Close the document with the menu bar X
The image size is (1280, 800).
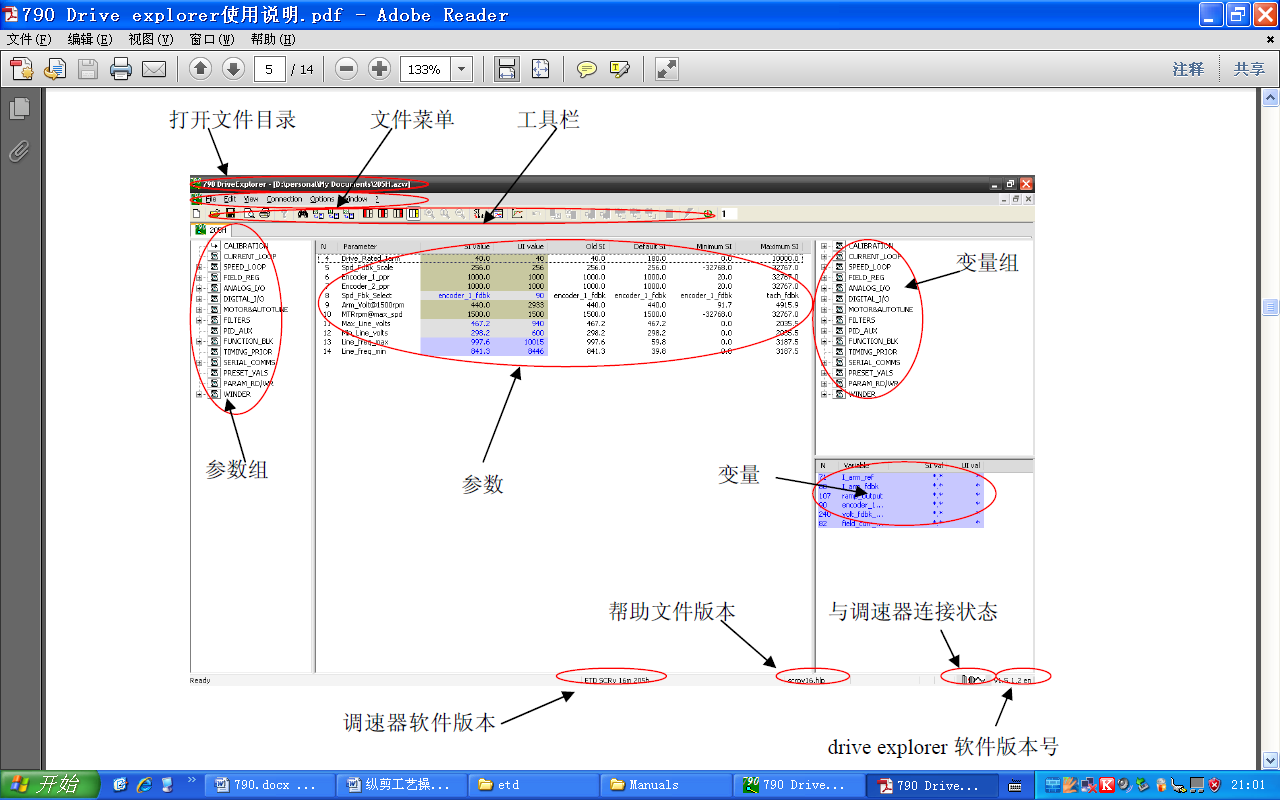tap(1270, 40)
